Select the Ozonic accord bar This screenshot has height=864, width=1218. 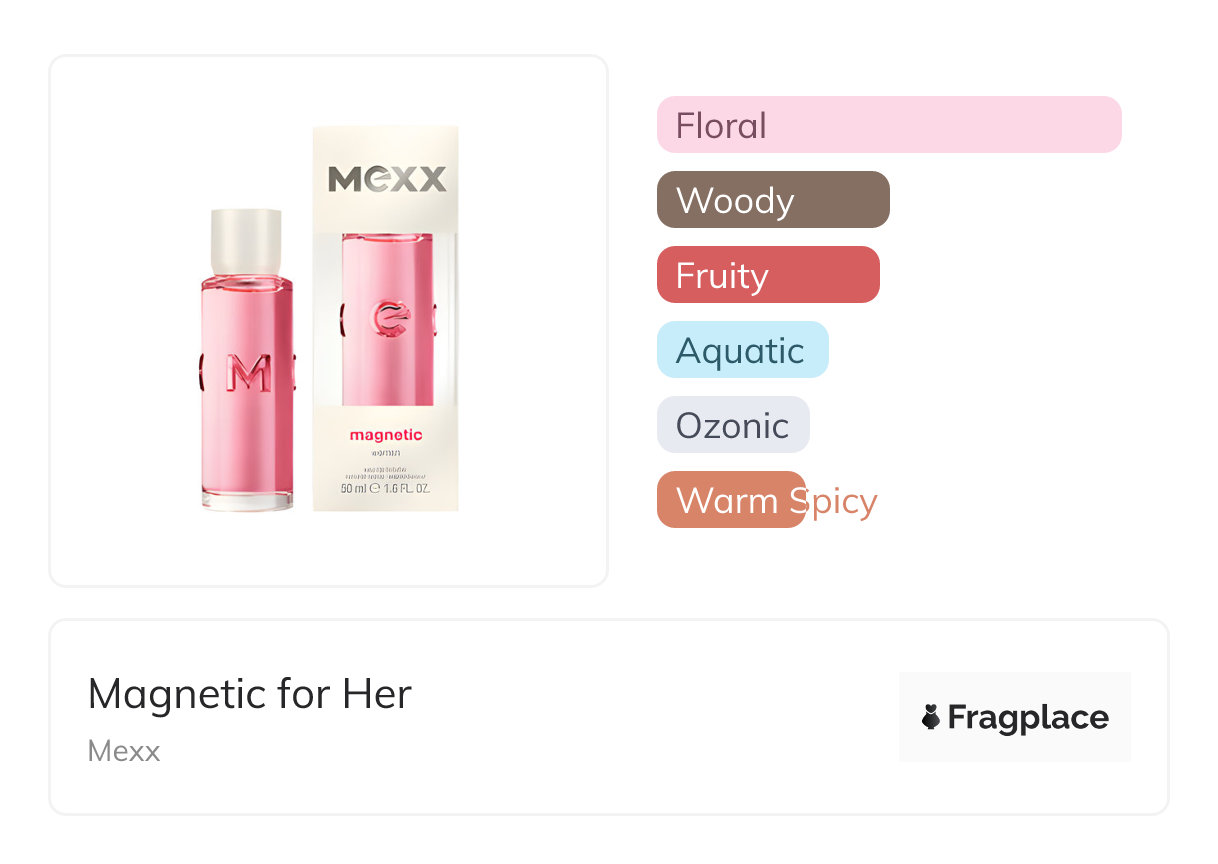(x=733, y=425)
